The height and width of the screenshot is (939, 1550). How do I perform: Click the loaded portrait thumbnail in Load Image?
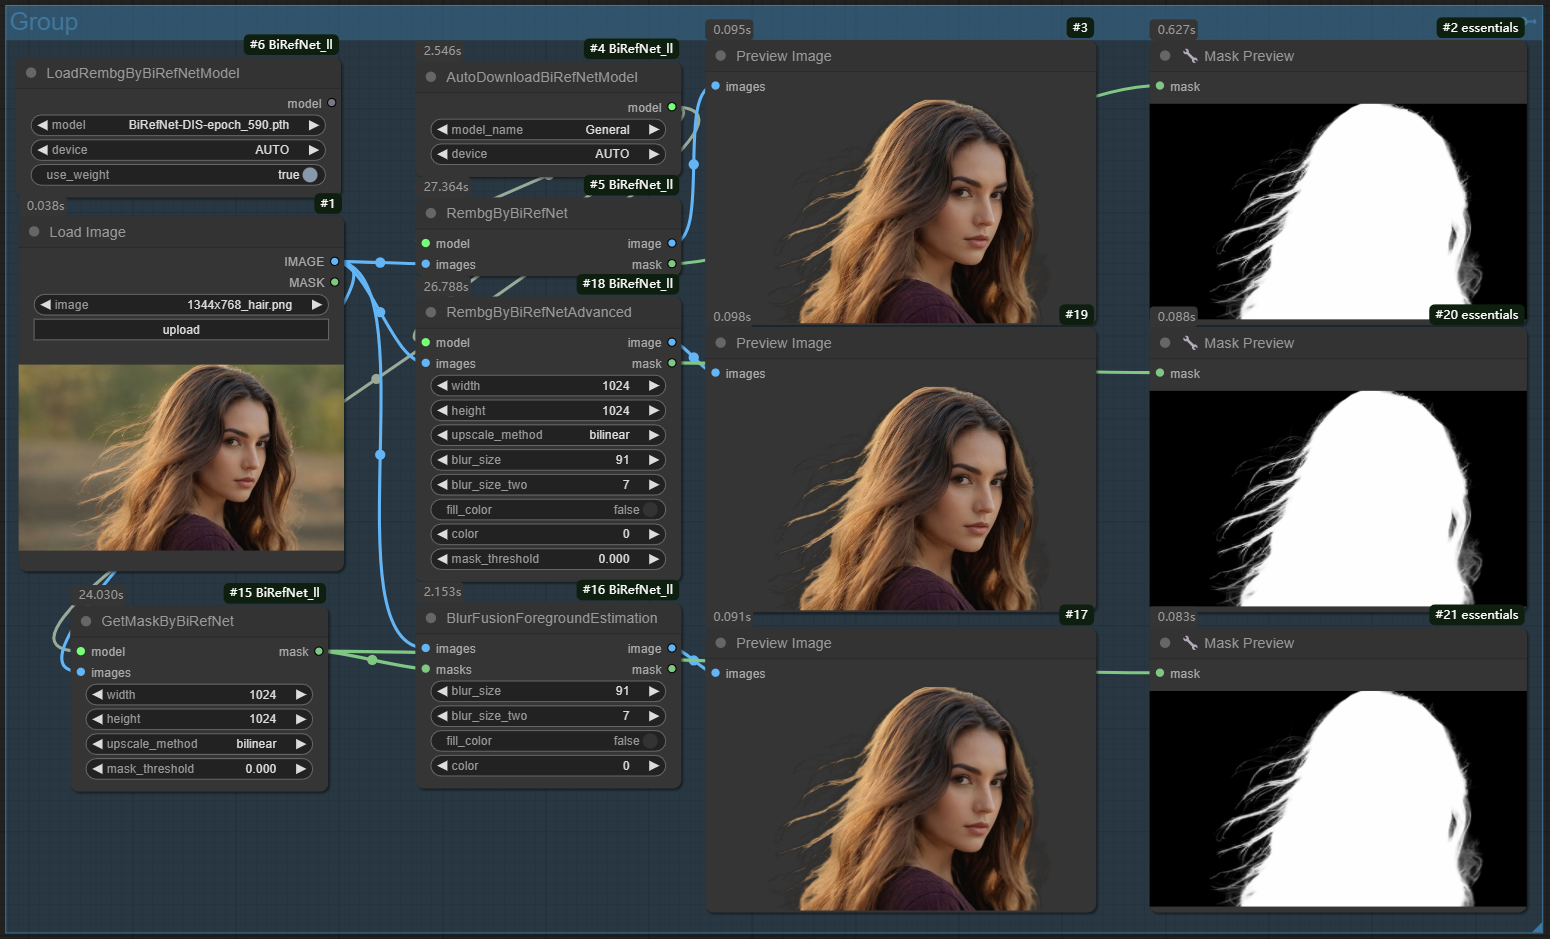(x=181, y=457)
